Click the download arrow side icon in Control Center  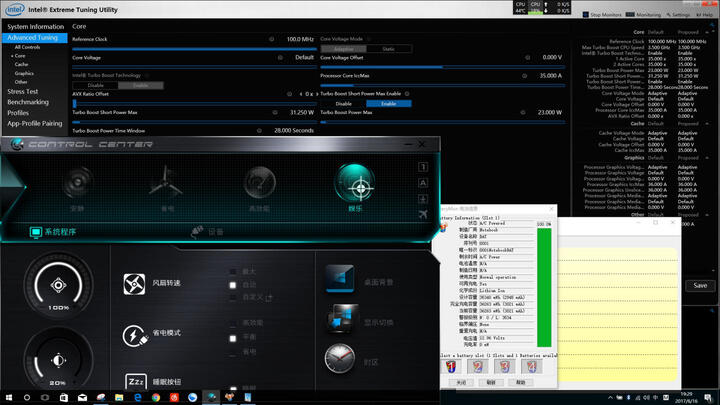click(423, 198)
